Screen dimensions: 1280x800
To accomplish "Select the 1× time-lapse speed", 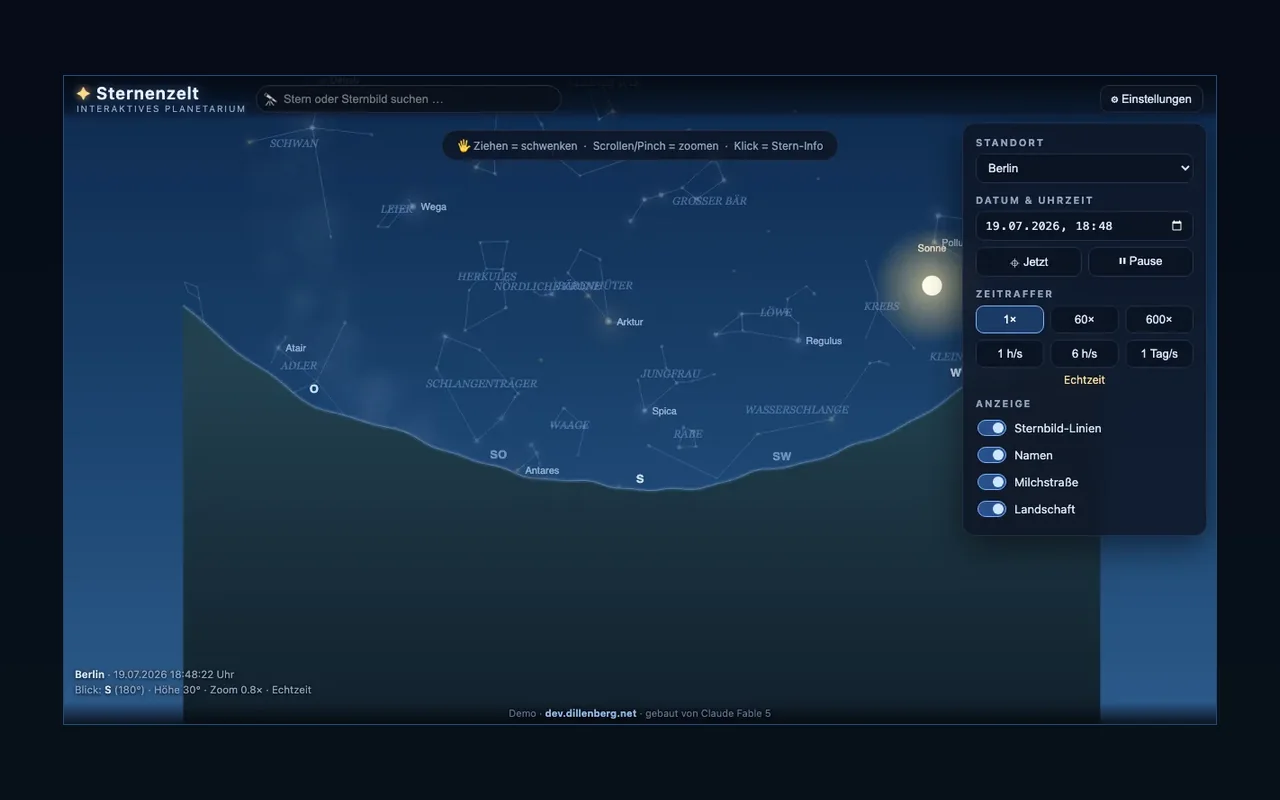I will pyautogui.click(x=1010, y=320).
